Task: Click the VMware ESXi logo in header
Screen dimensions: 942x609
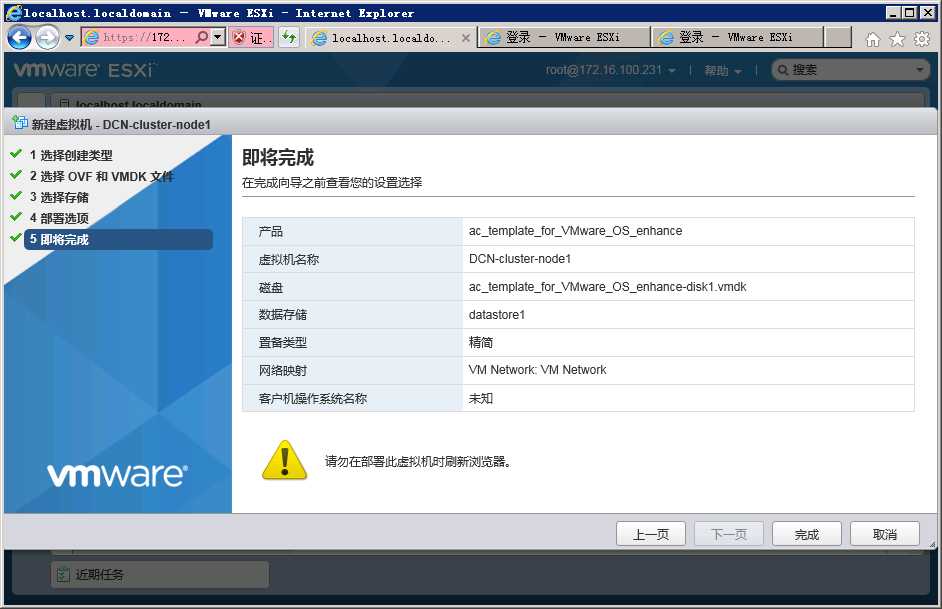Action: point(84,70)
